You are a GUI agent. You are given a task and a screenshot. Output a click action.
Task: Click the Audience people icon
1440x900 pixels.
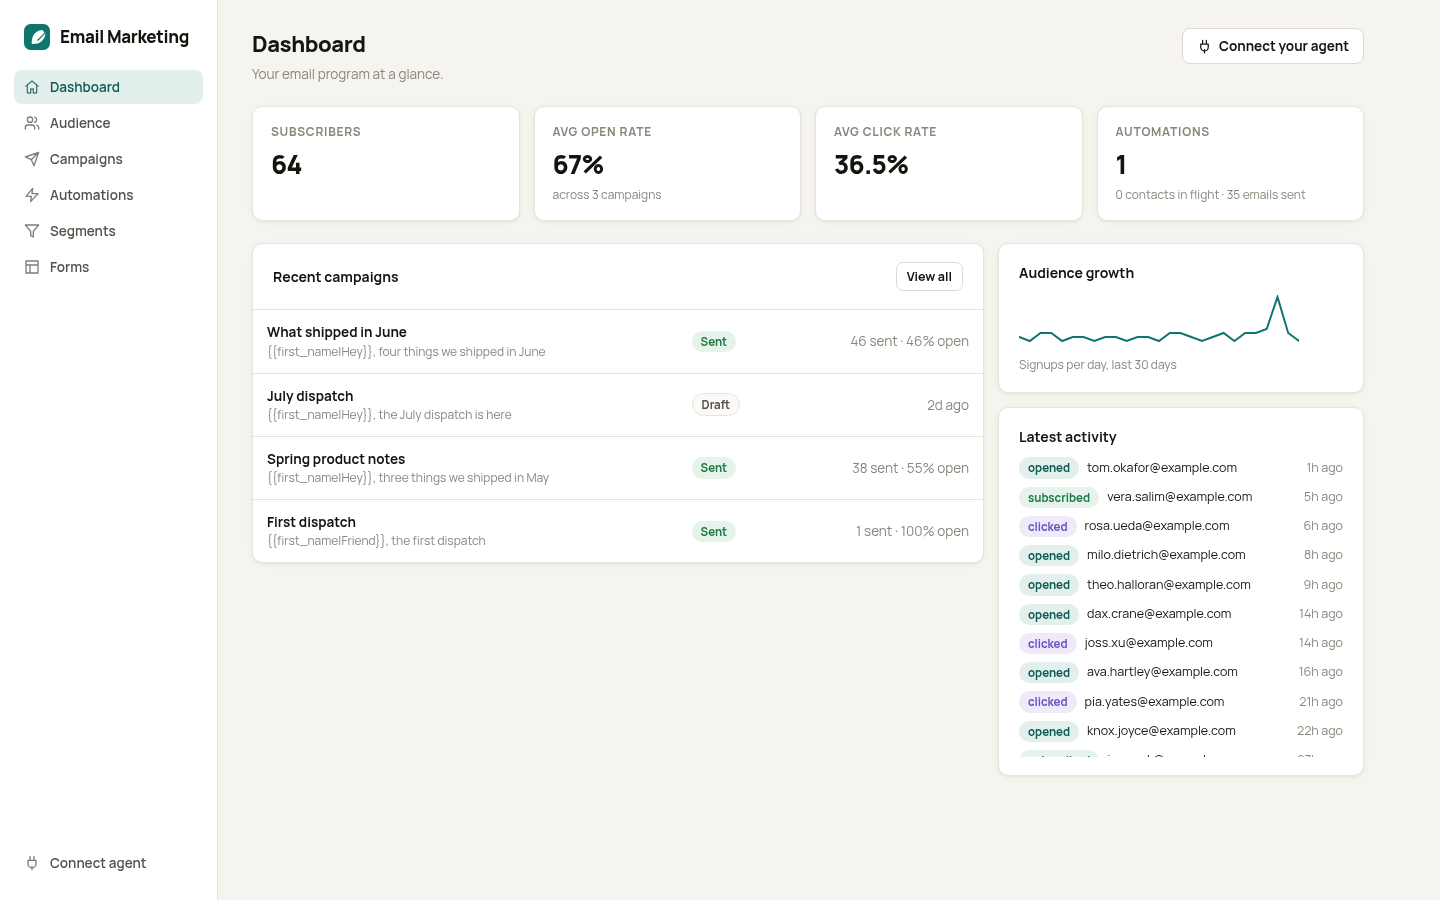(x=32, y=123)
